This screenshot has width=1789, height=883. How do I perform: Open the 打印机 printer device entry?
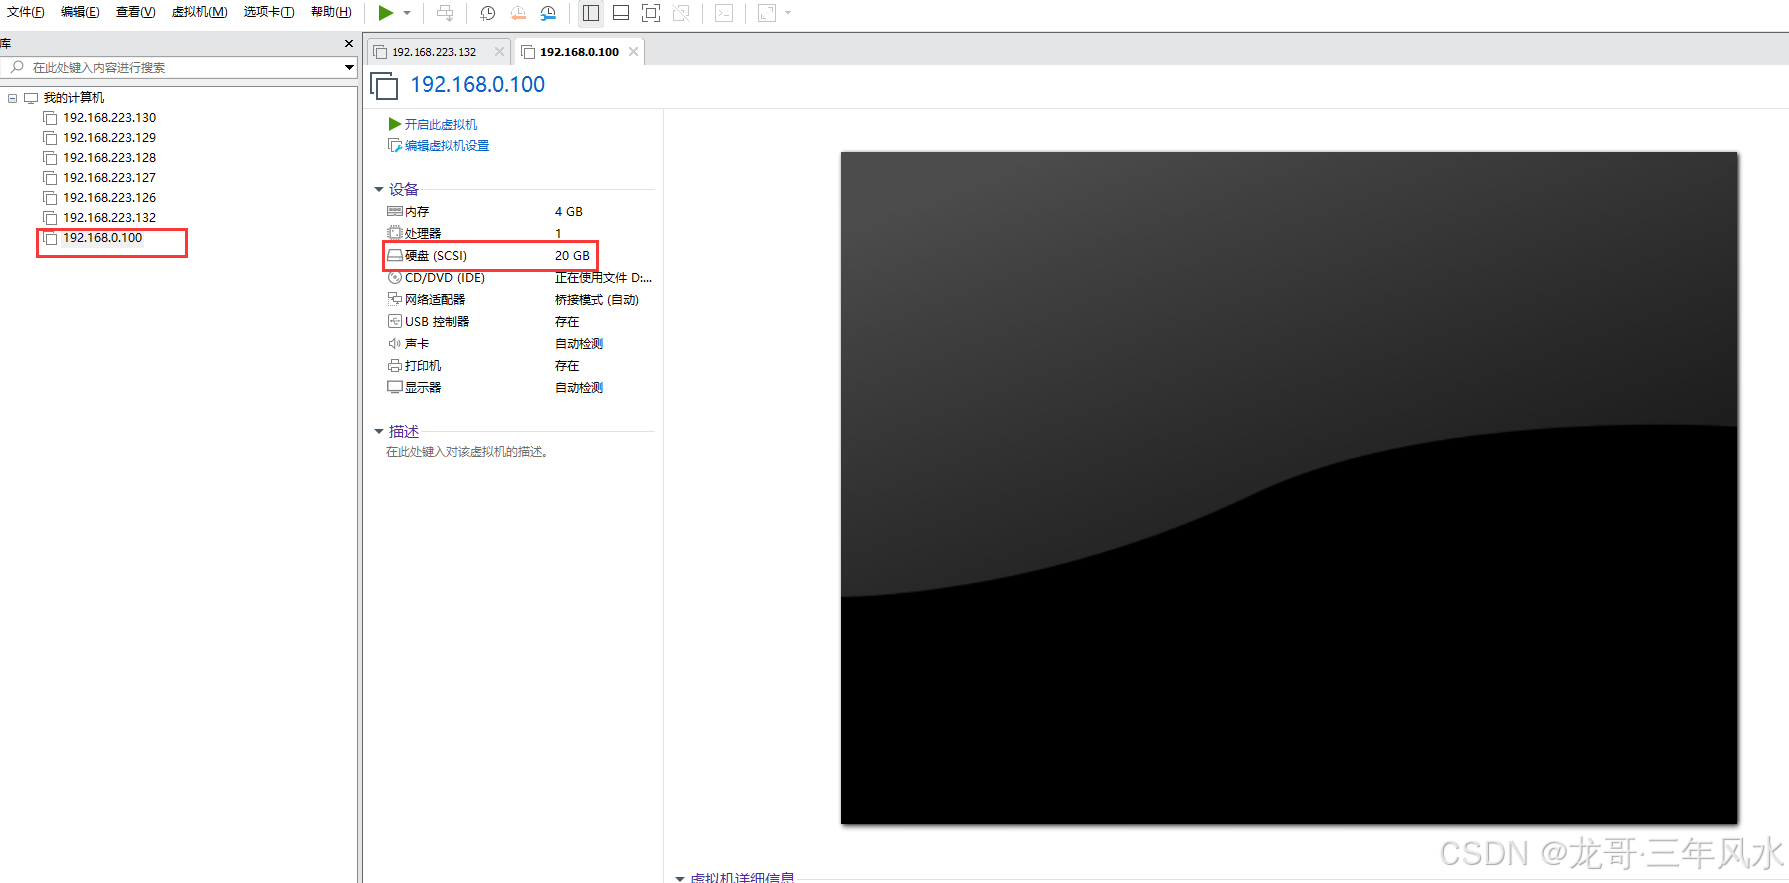coord(414,365)
